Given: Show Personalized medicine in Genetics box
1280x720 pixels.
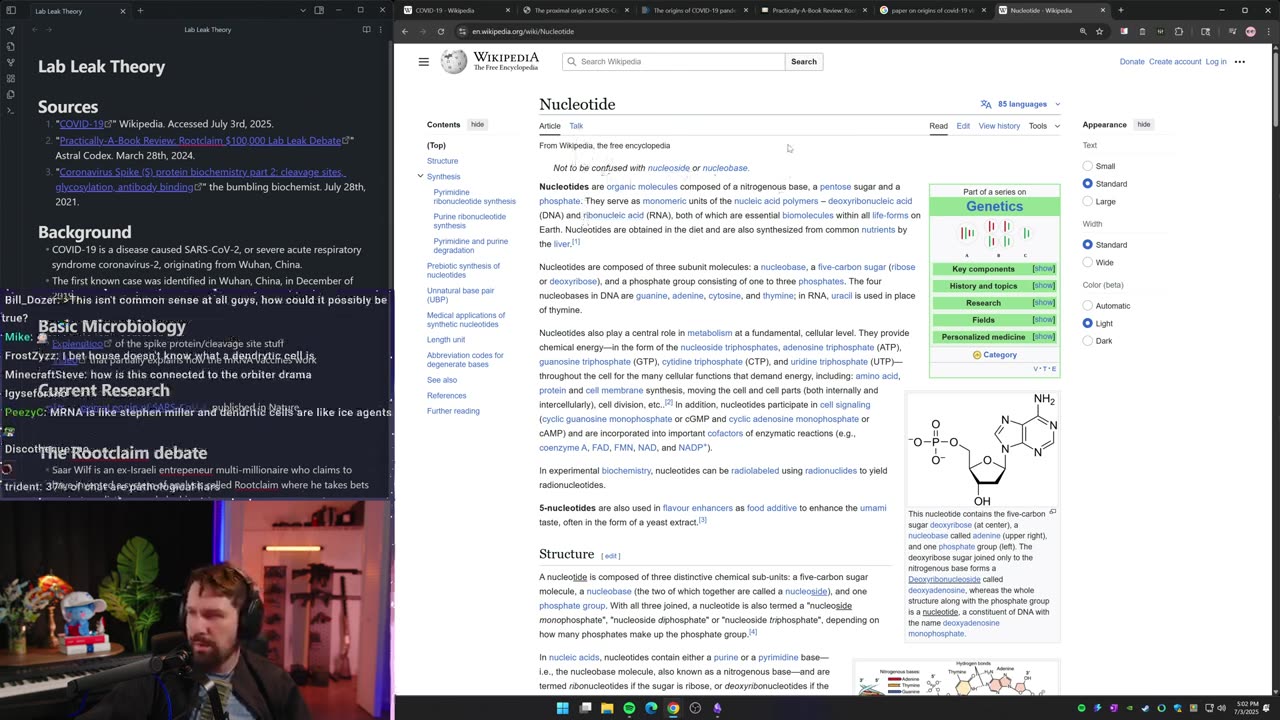Looking at the screenshot, I should [x=1043, y=337].
